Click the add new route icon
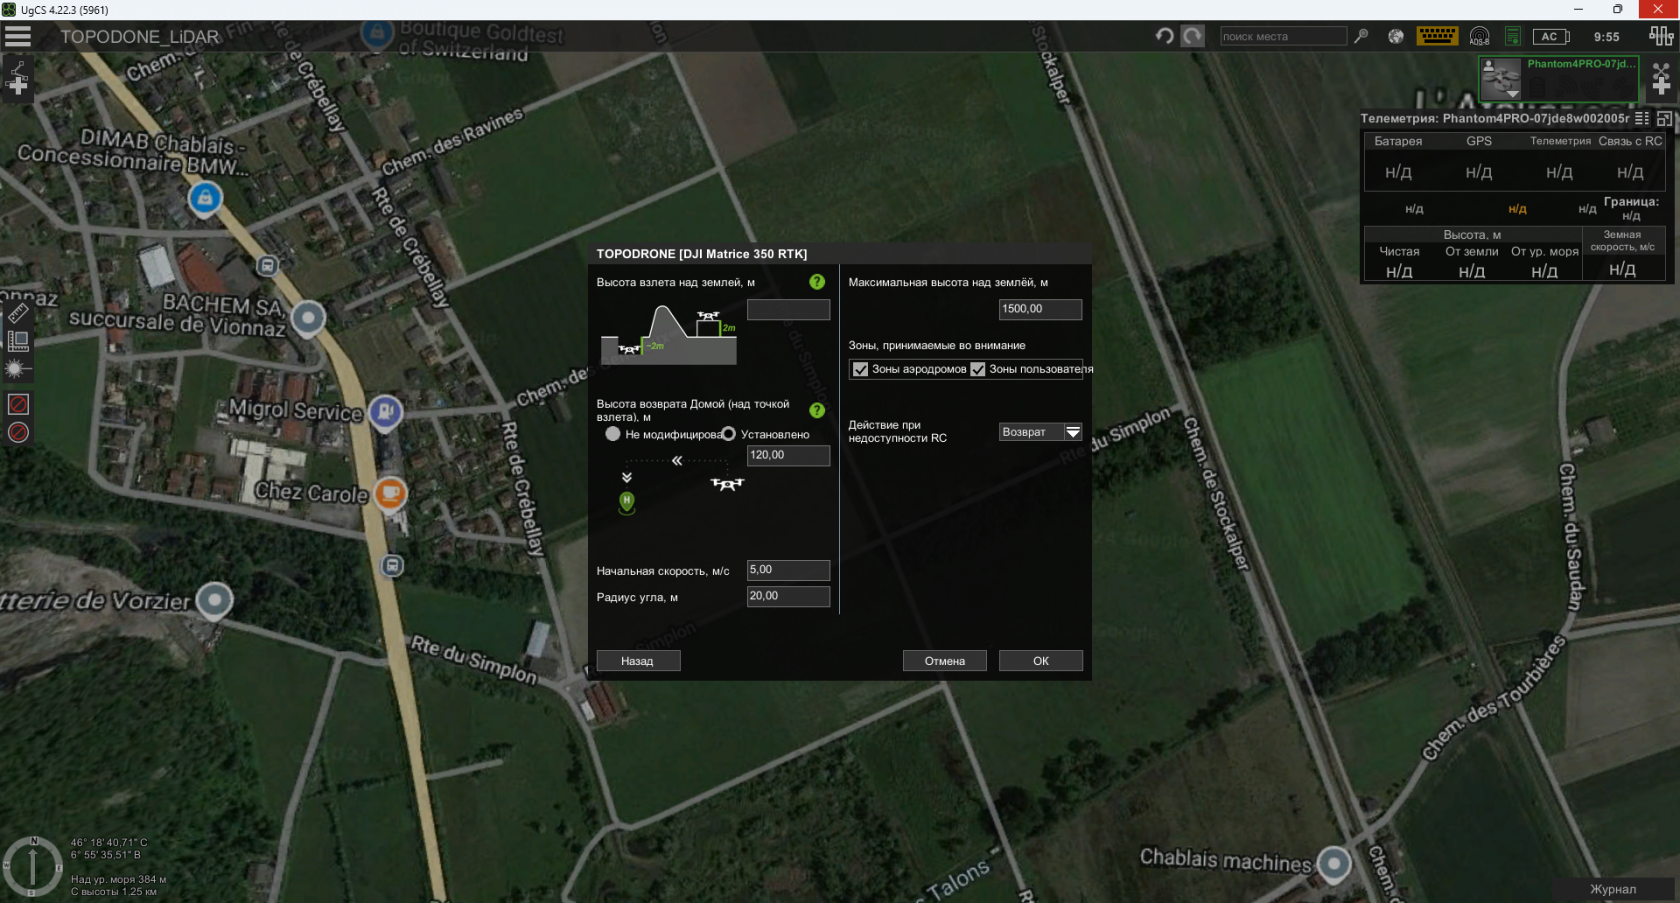Image resolution: width=1680 pixels, height=903 pixels. 18,79
